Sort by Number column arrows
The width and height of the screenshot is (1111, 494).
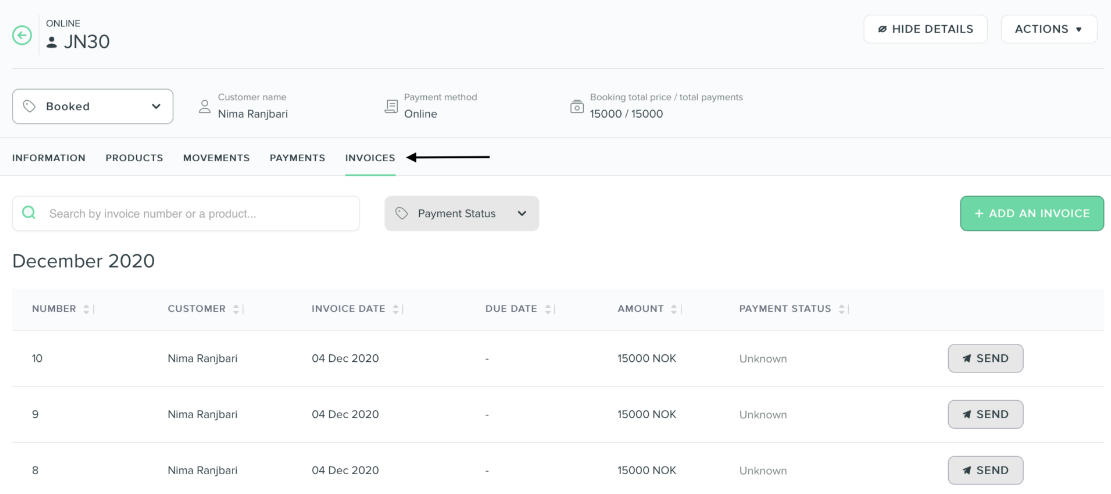click(x=86, y=309)
